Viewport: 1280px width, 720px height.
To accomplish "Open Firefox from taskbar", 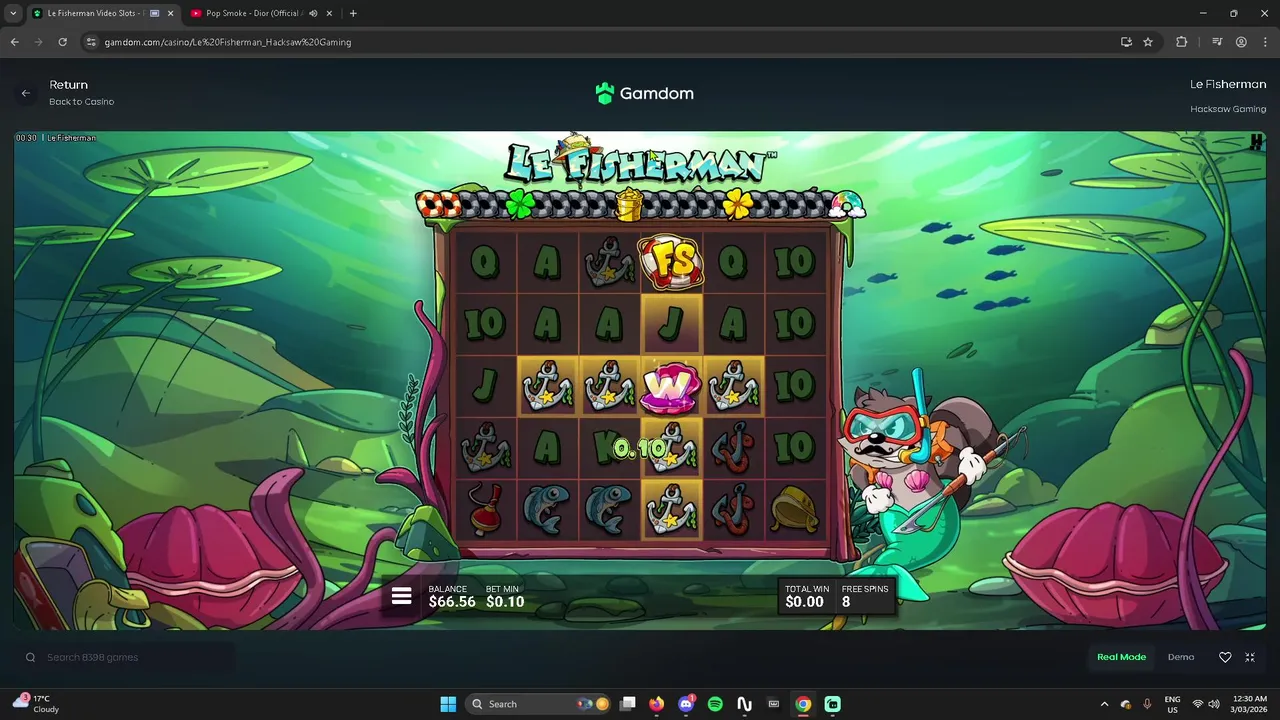I will coord(656,704).
